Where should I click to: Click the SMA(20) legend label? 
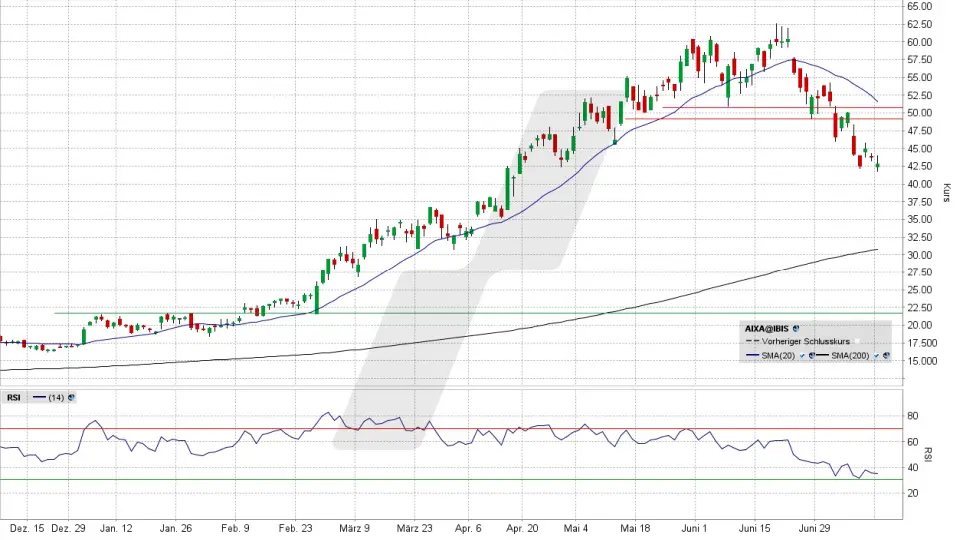(x=778, y=356)
